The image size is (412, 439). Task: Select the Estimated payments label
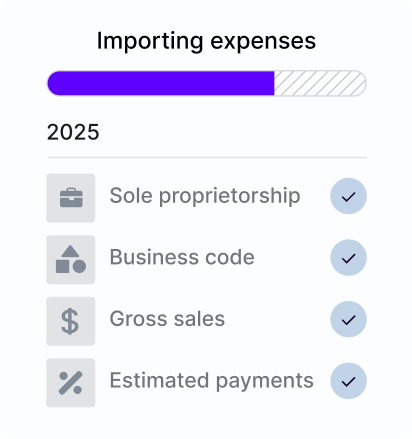212,381
